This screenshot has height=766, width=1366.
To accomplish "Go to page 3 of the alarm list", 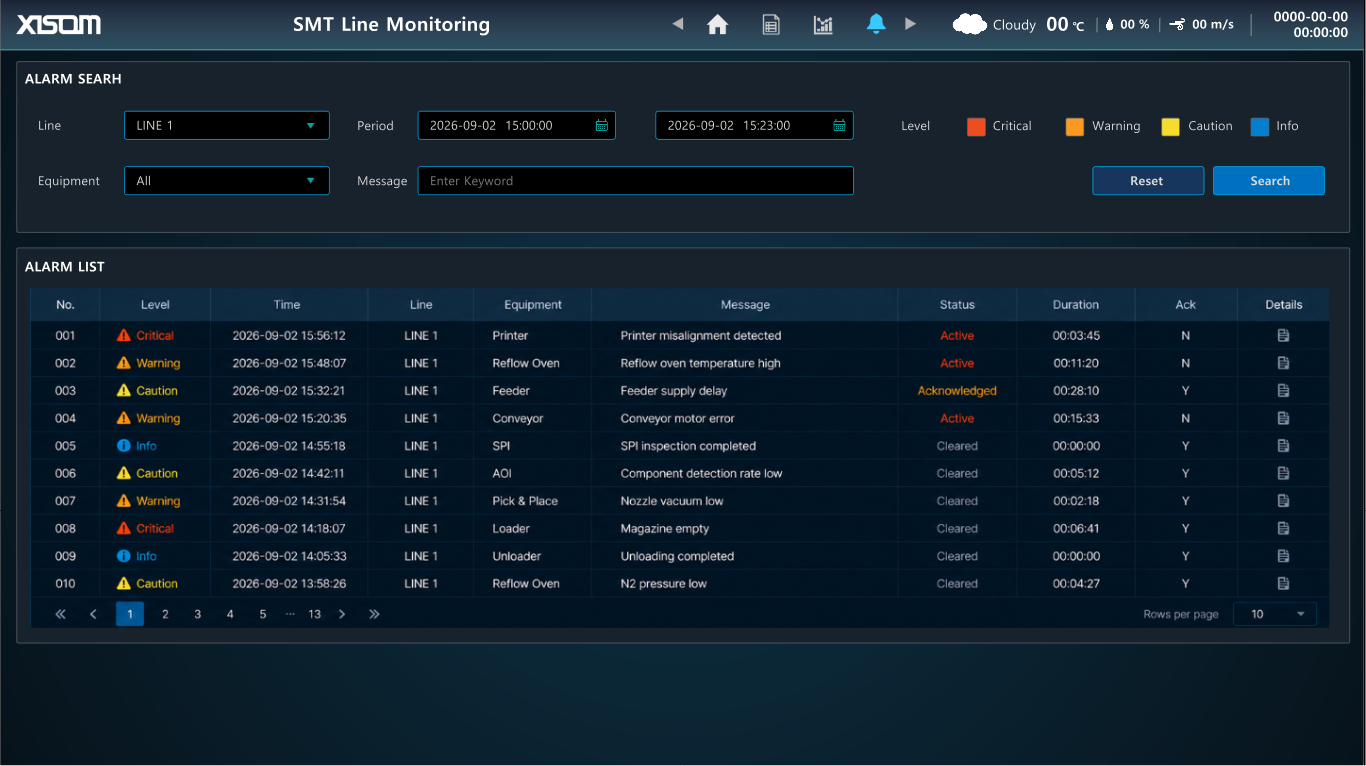I will click(x=198, y=614).
